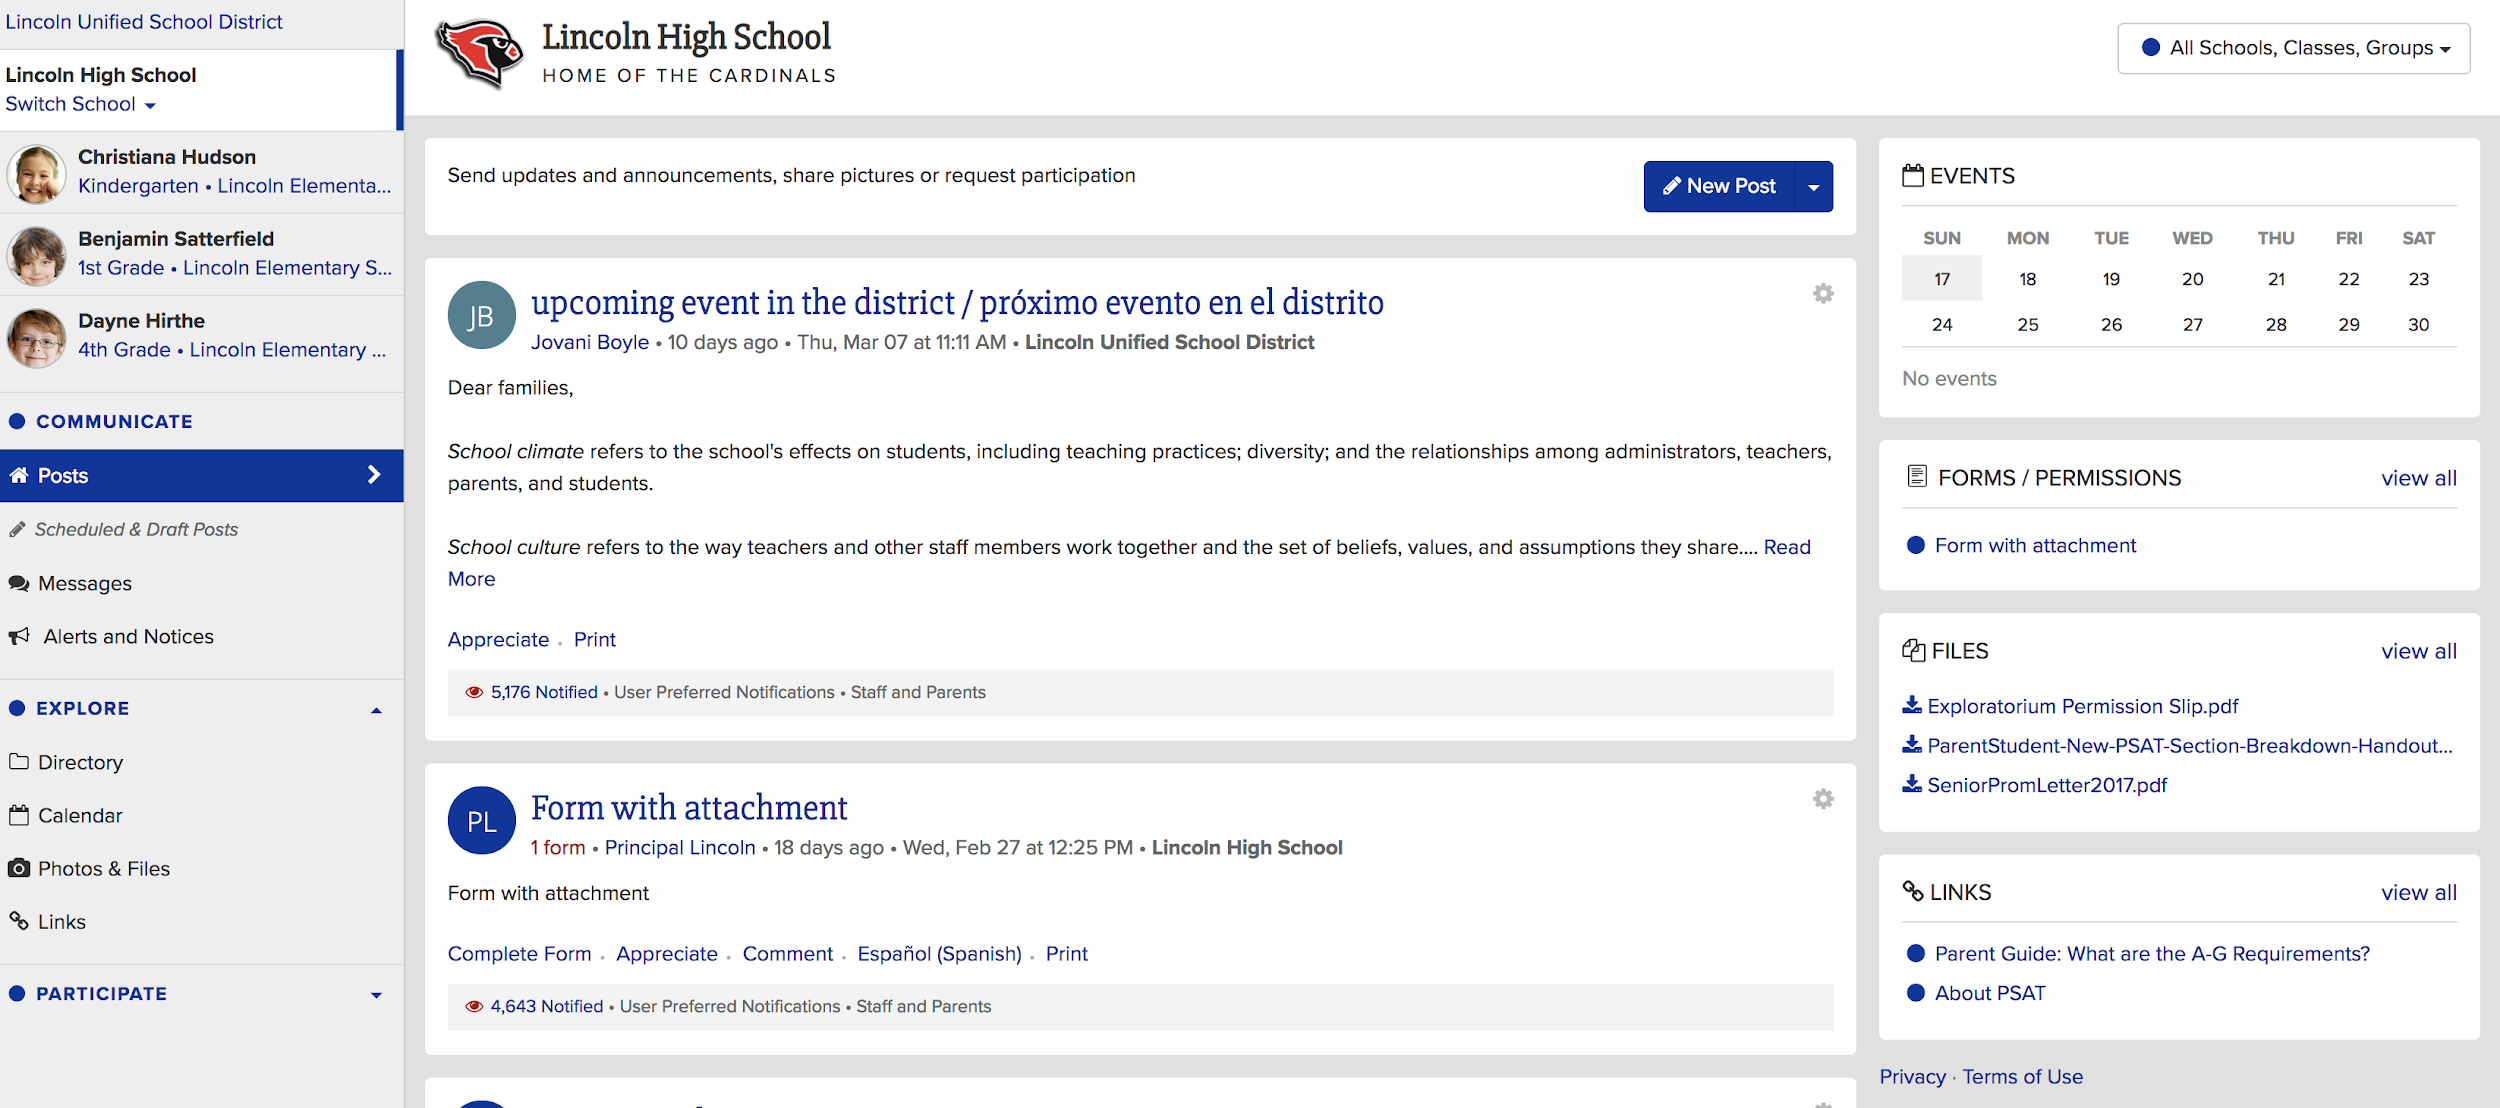Expand All Schools, Classes, Groups filter
Image resolution: width=2500 pixels, height=1108 pixels.
pos(2293,48)
